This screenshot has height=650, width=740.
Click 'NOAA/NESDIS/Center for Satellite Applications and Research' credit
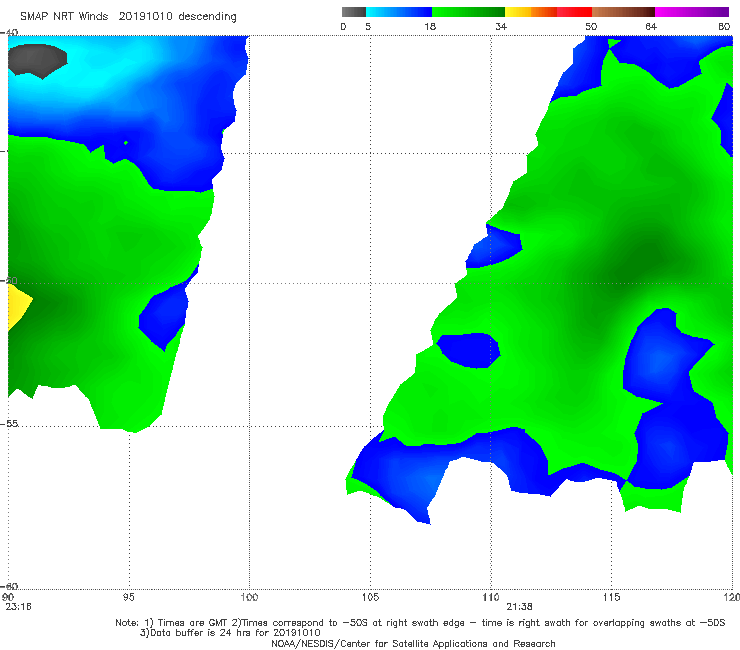(x=413, y=643)
